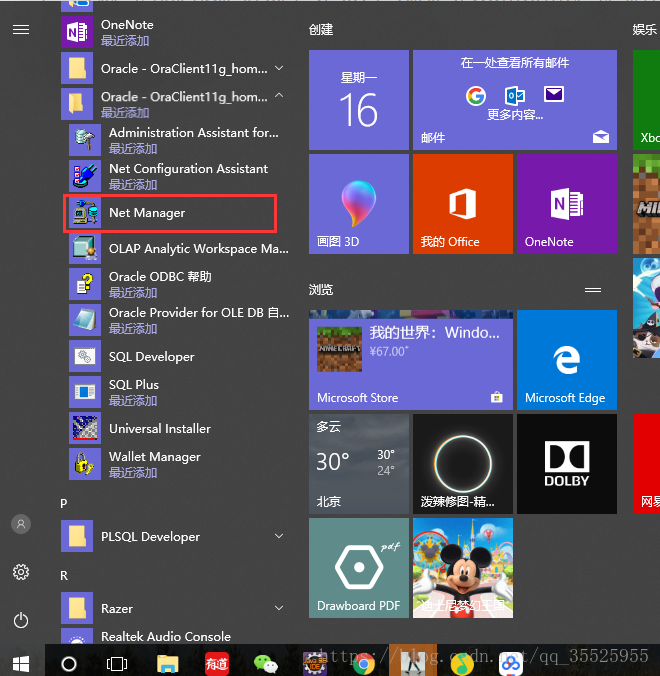Open the calendar tile showing 16

(x=359, y=100)
